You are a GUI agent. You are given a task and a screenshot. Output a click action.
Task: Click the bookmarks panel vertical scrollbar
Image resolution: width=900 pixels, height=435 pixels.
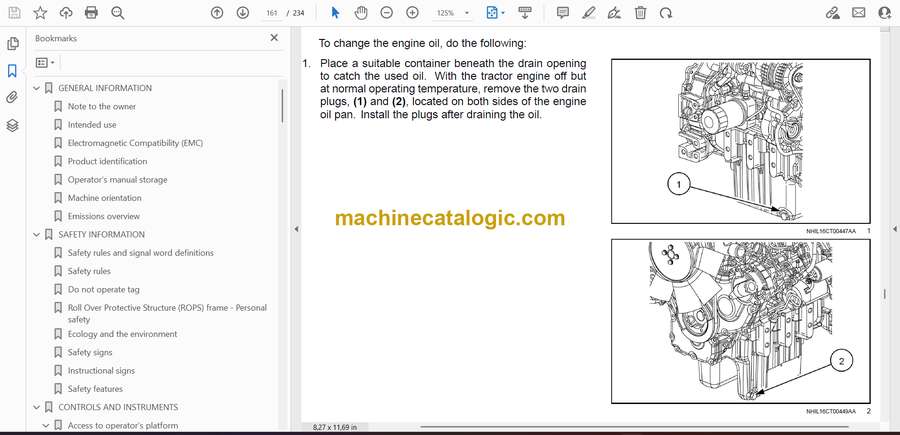[x=282, y=106]
